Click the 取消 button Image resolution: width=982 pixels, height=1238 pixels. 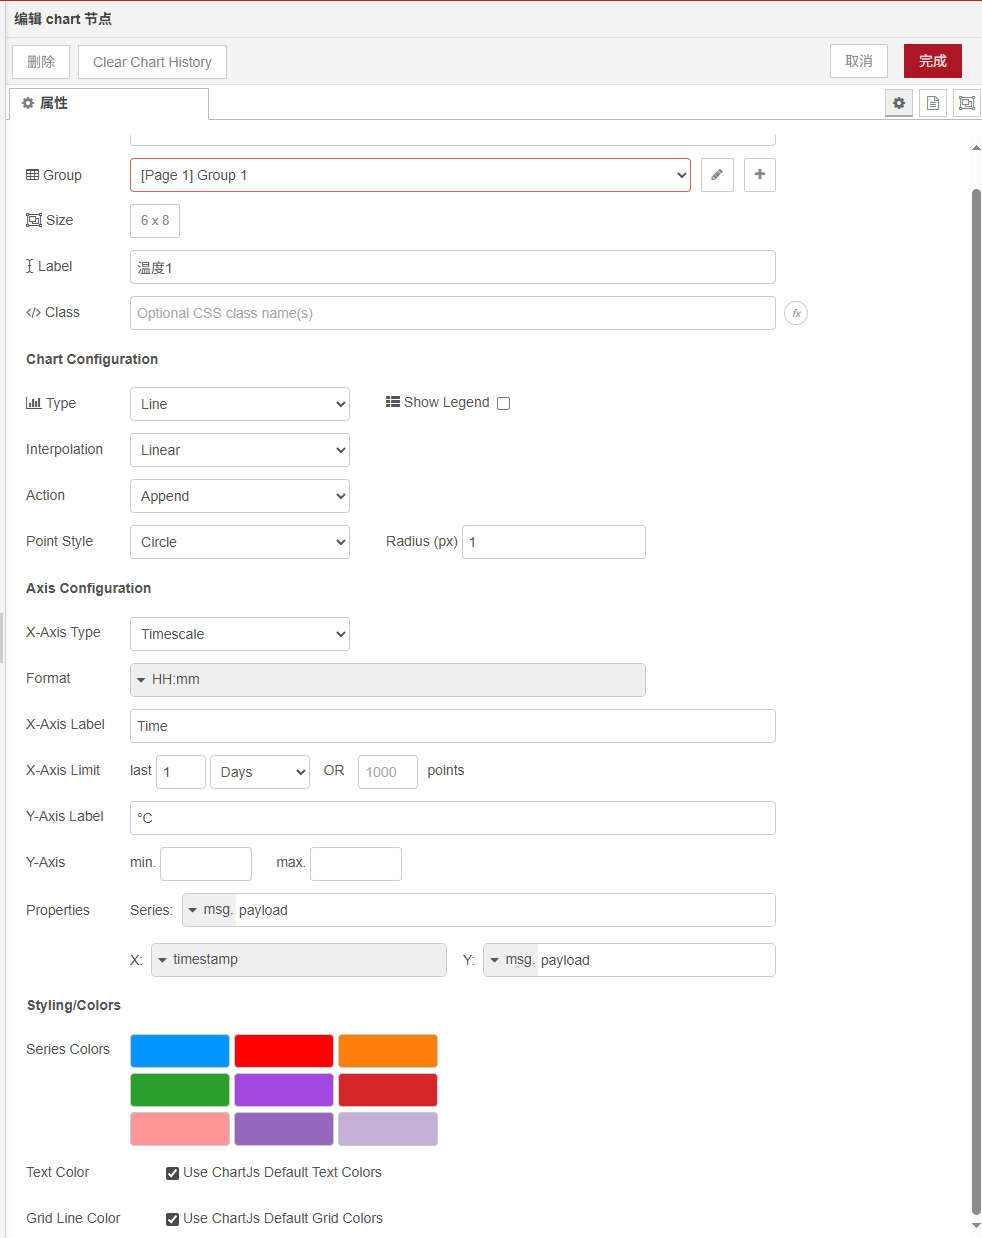(859, 61)
